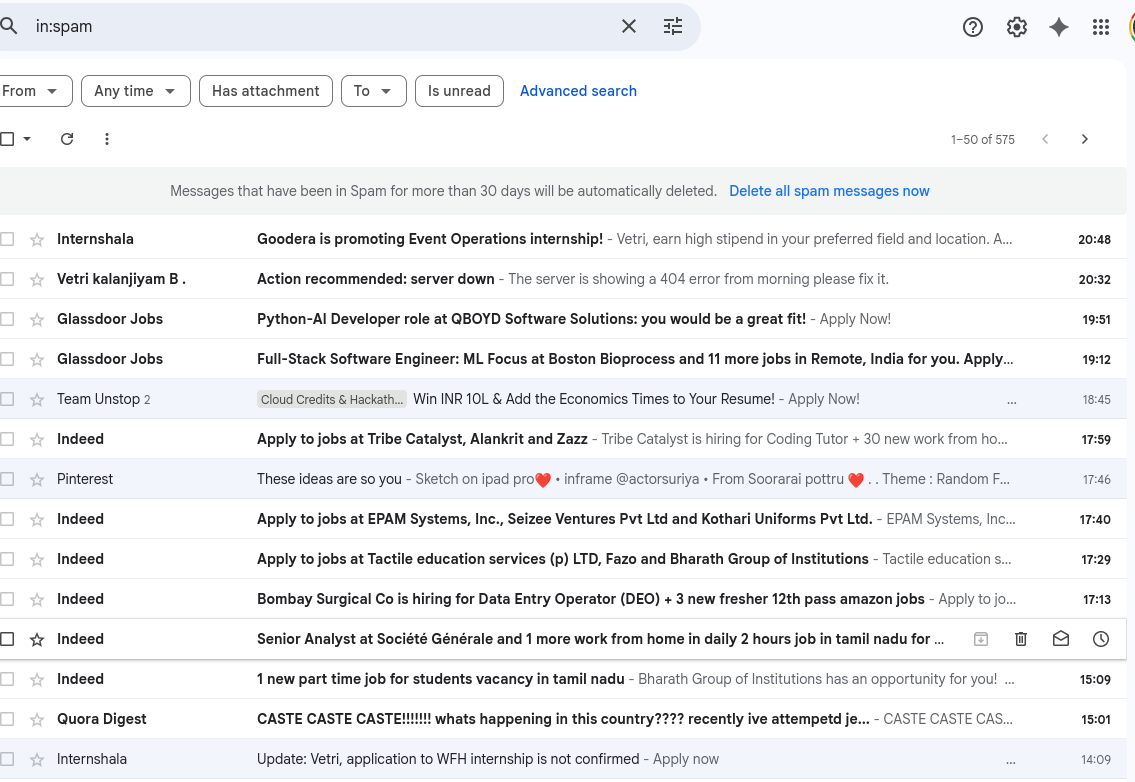Open the More options three-dot menu
This screenshot has height=782, width=1135.
tap(106, 138)
